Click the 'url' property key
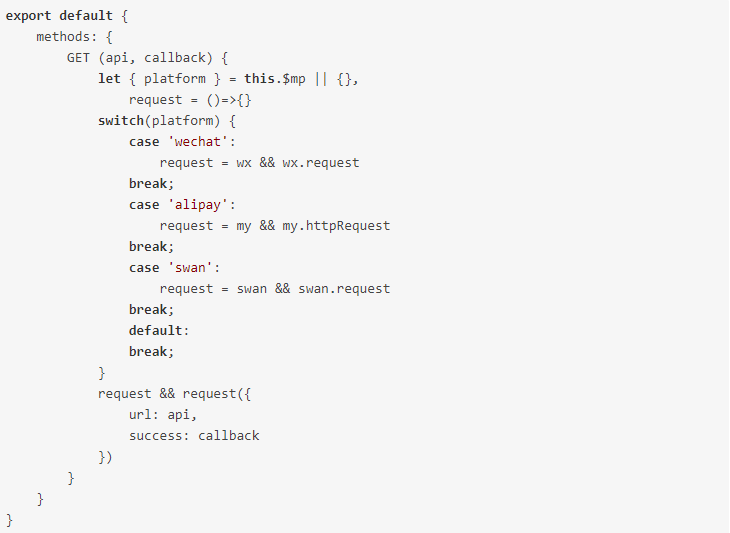 pos(141,415)
